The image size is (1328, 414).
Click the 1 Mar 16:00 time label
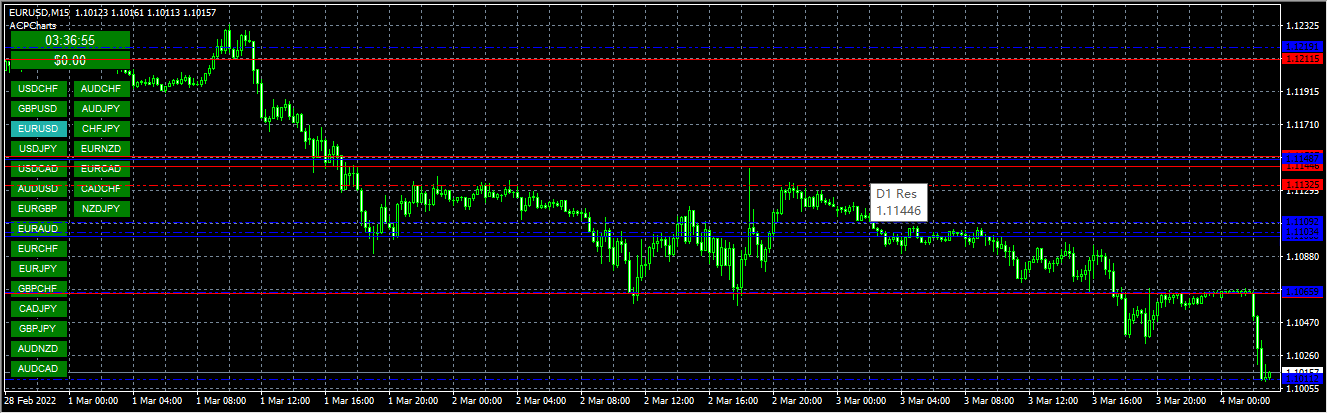click(349, 400)
